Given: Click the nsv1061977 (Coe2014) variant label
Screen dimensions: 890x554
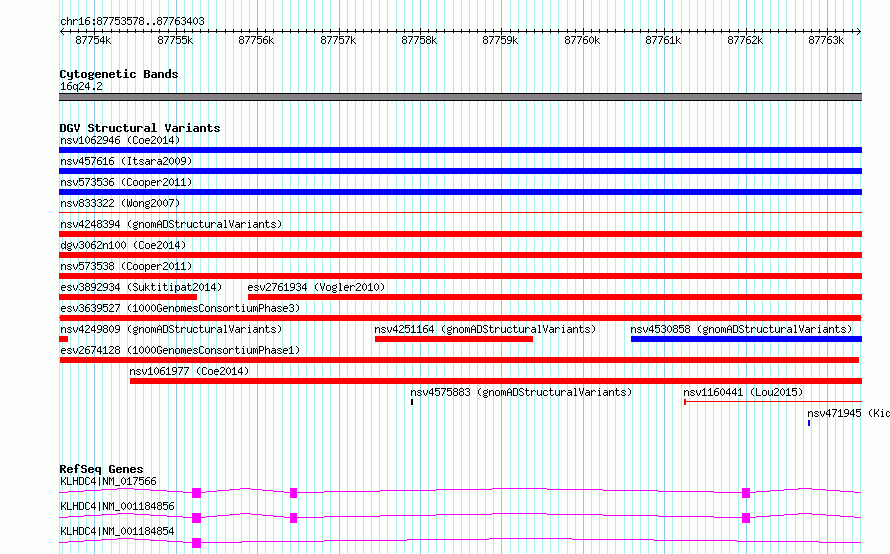Looking at the screenshot, I should click(189, 371).
